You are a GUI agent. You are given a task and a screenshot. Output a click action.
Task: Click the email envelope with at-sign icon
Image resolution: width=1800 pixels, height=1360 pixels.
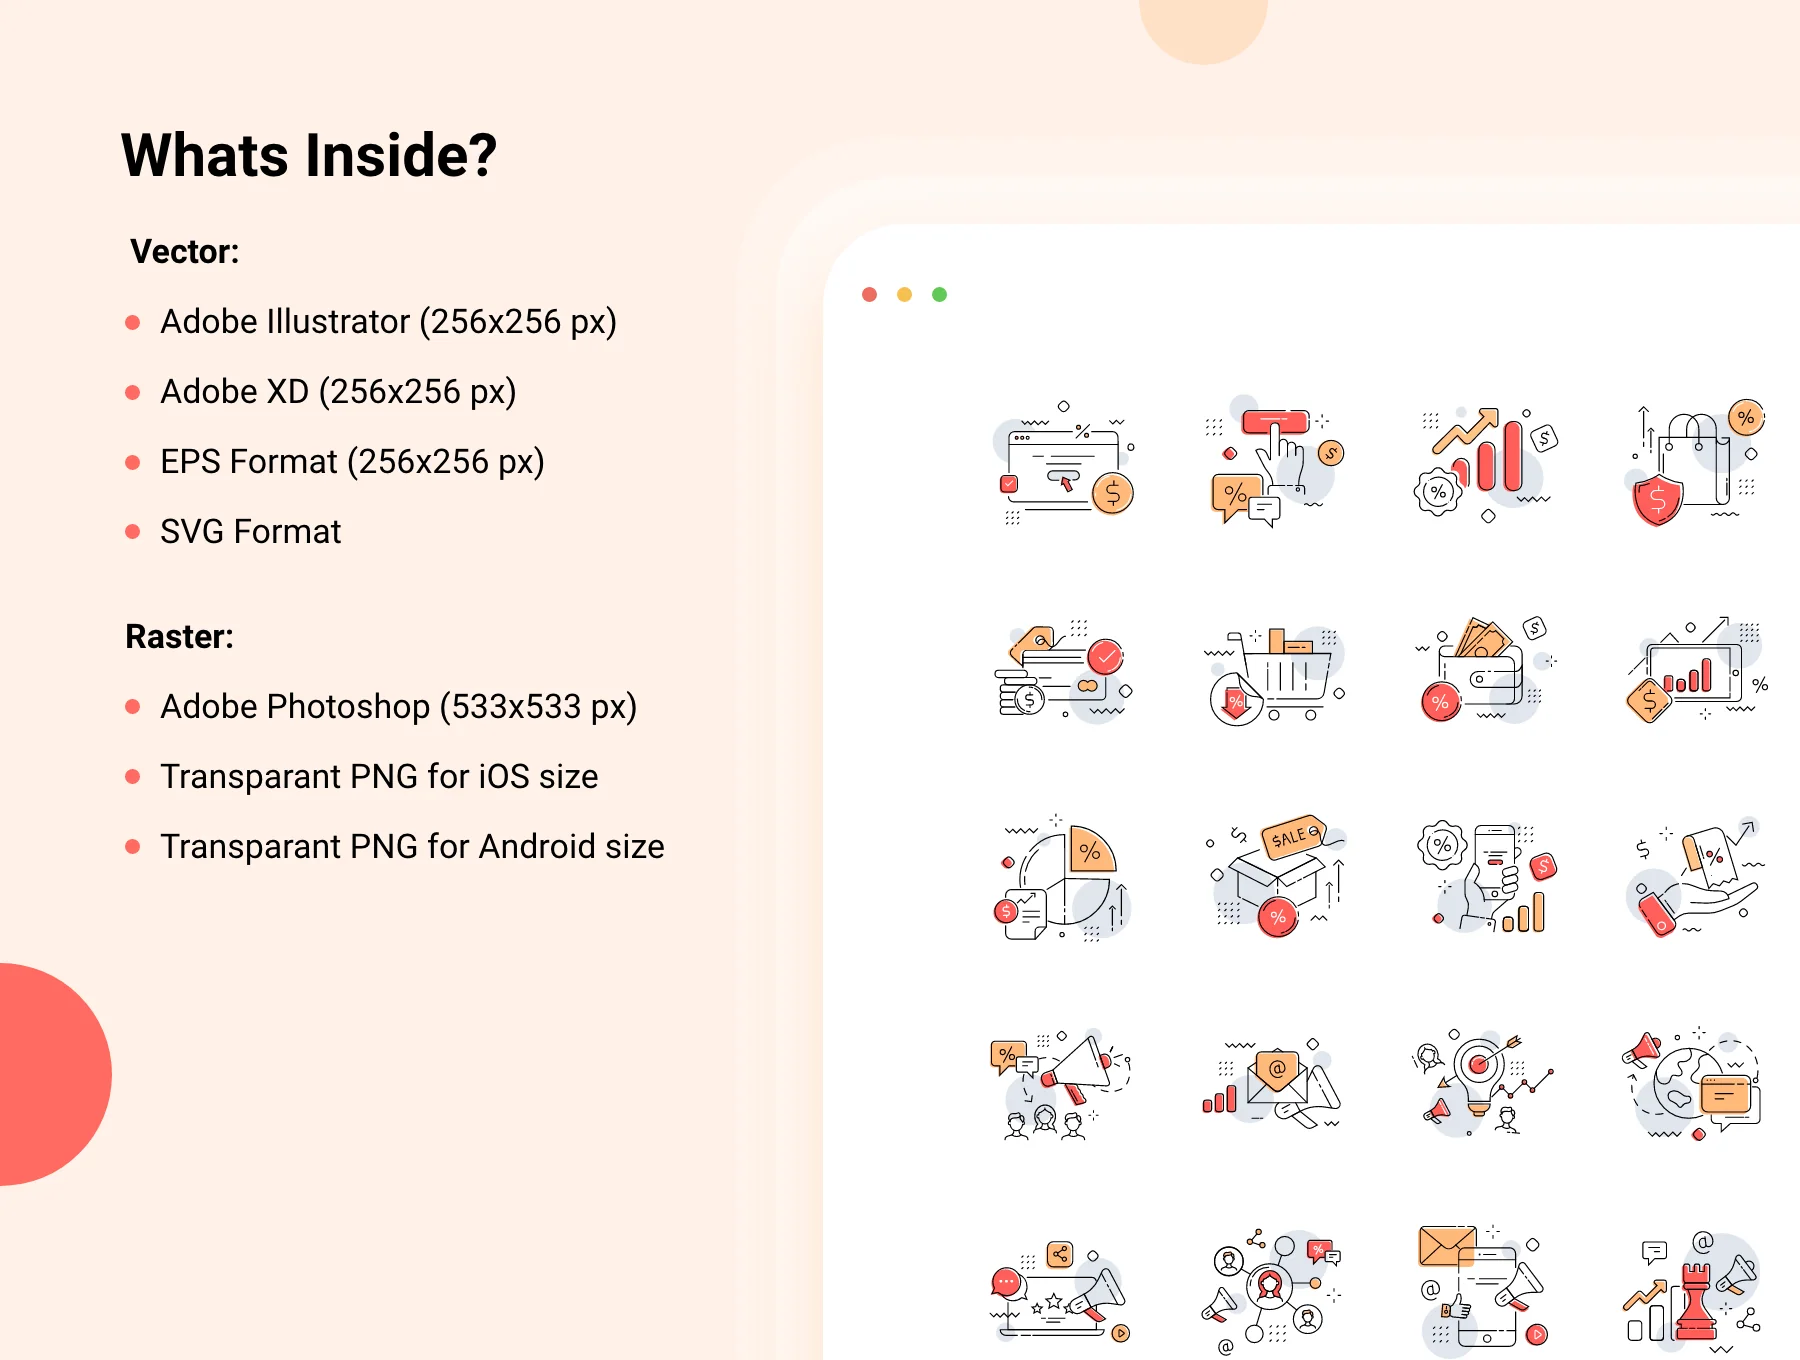[1272, 1084]
